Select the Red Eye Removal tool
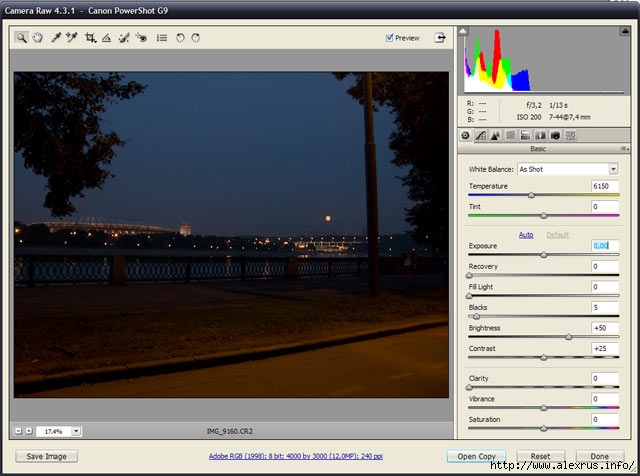The width and height of the screenshot is (640, 476). (141, 38)
